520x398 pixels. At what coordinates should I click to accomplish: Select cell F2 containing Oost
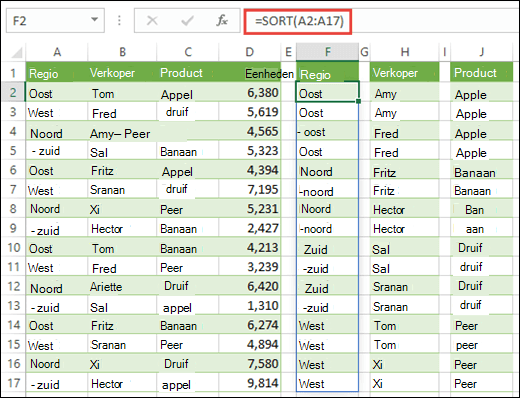(x=327, y=92)
